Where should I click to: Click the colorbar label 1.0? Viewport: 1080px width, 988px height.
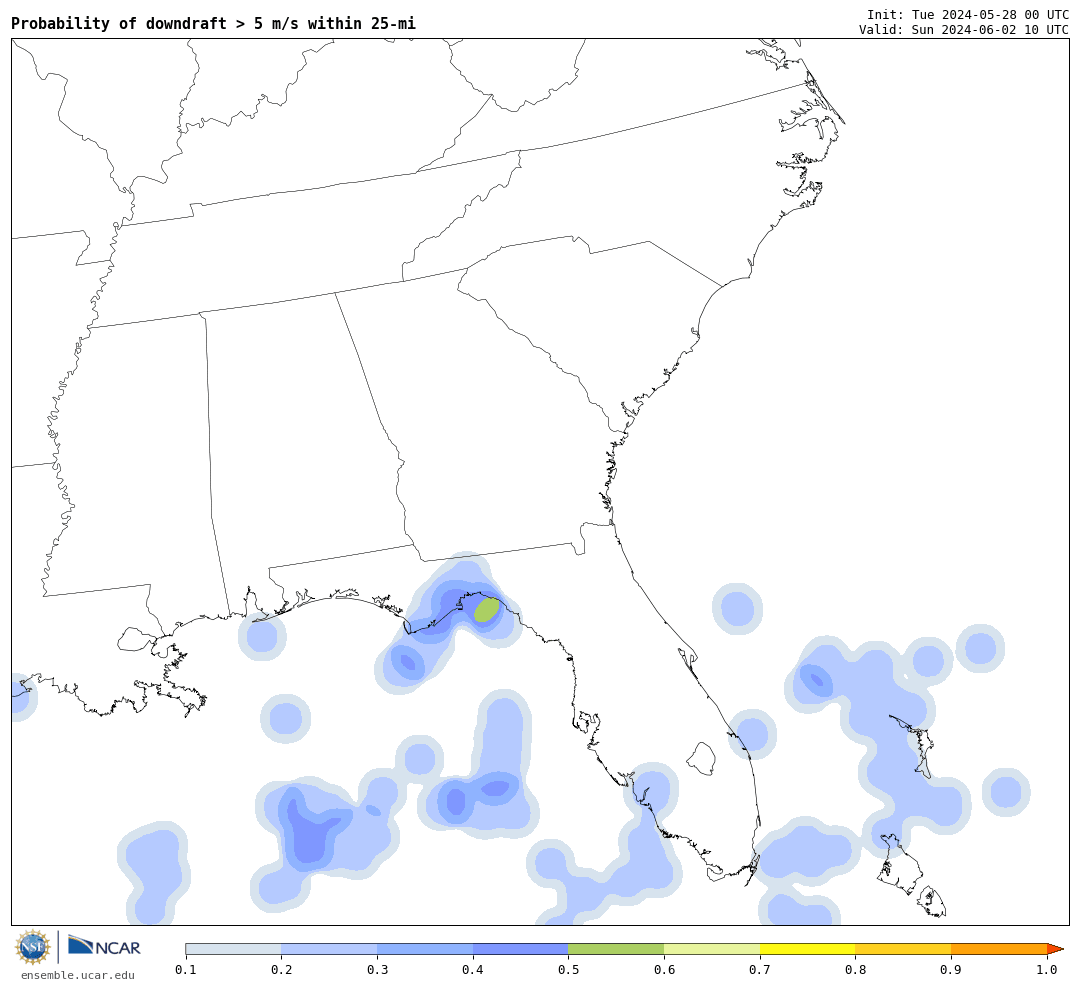tap(1047, 970)
